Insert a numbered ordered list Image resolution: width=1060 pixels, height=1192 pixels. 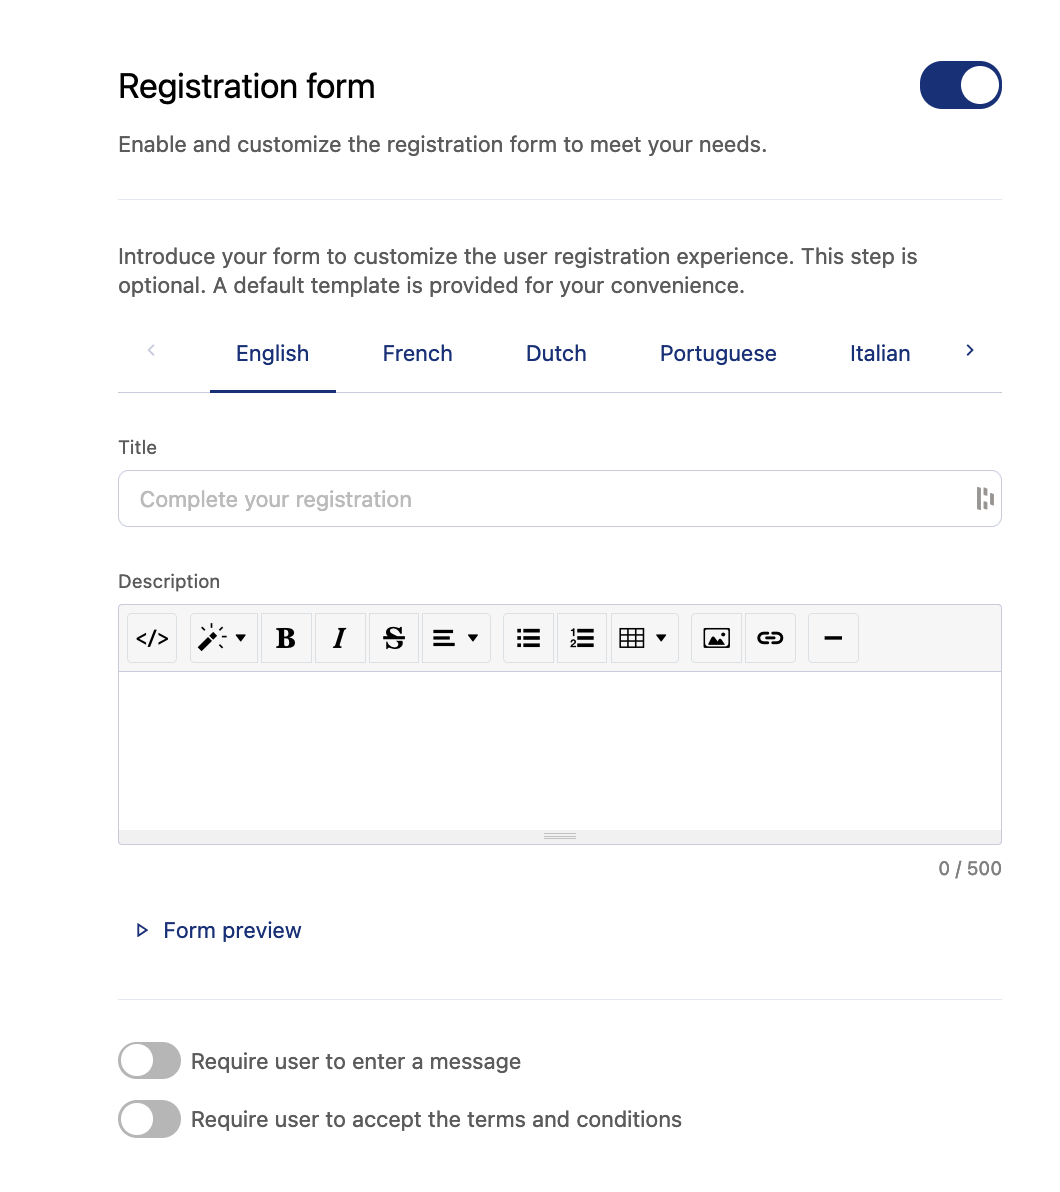582,638
